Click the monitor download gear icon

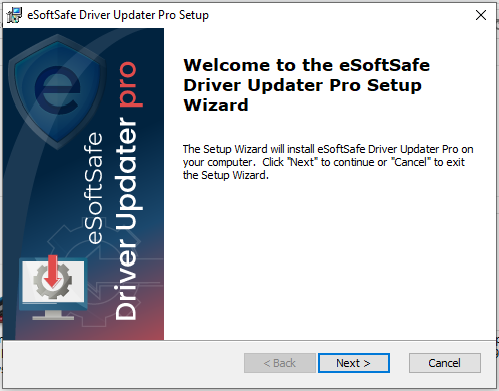click(x=53, y=288)
